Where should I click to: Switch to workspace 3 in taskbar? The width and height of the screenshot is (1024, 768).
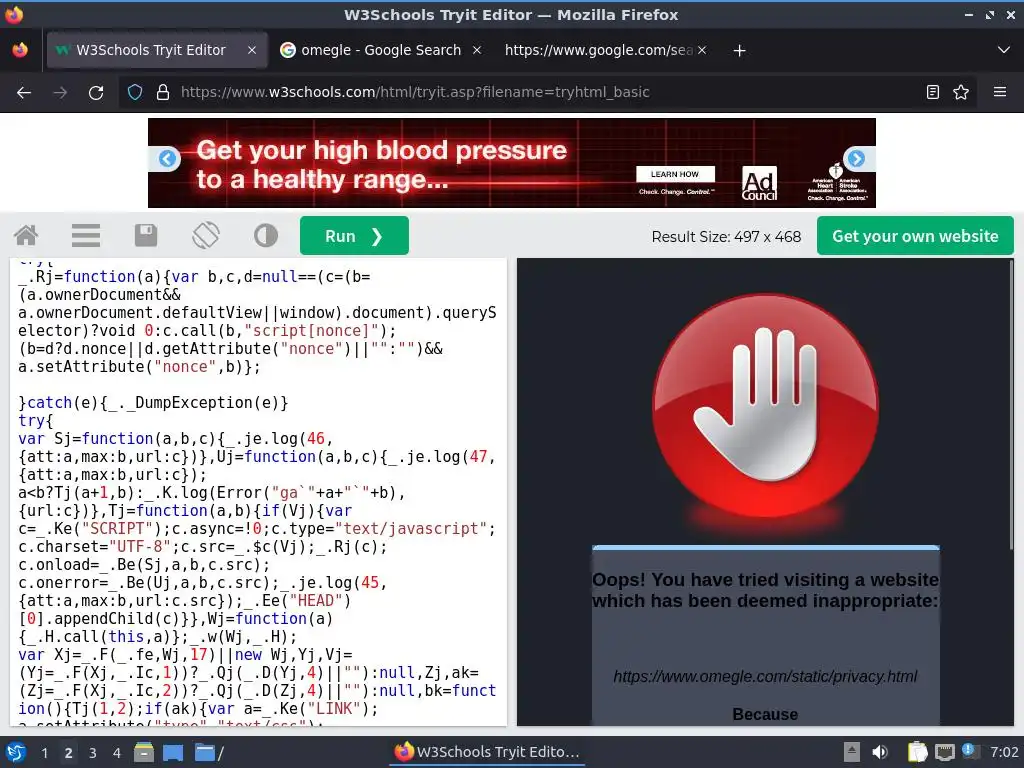[x=93, y=753]
